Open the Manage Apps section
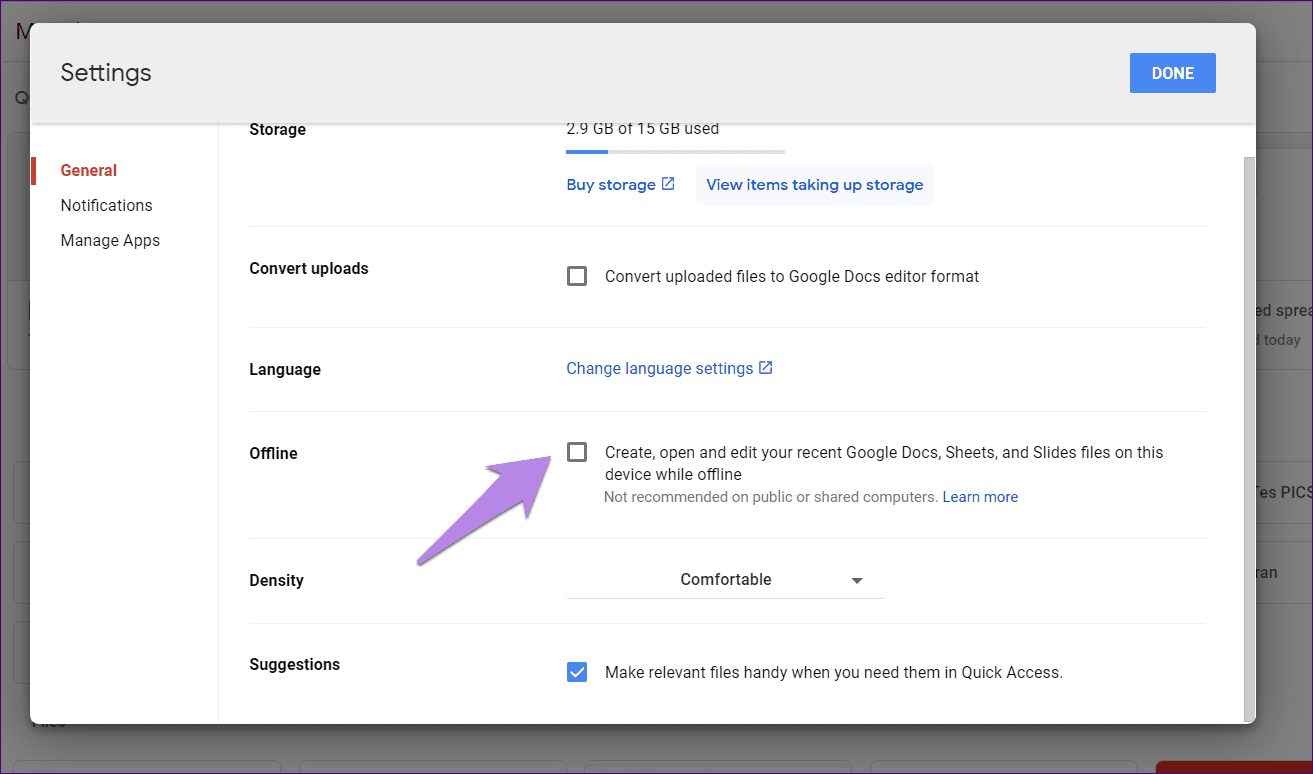Image resolution: width=1313 pixels, height=774 pixels. click(x=110, y=240)
